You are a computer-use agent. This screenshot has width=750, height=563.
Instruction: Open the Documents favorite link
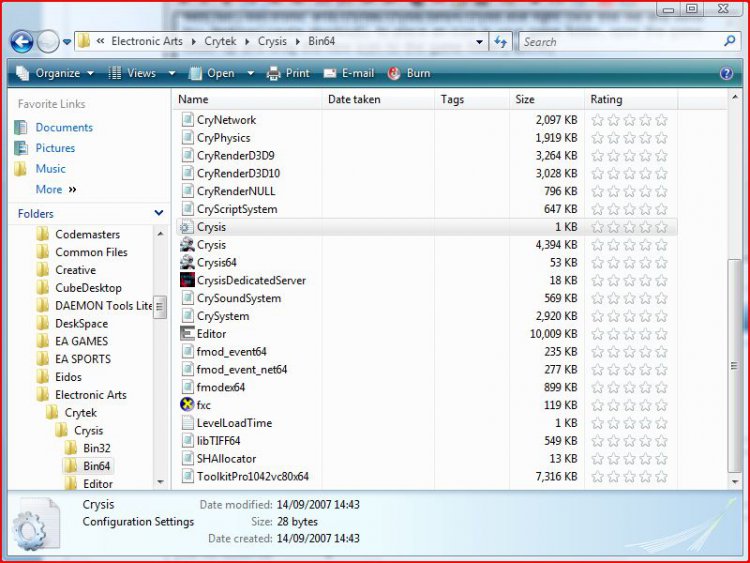click(64, 127)
